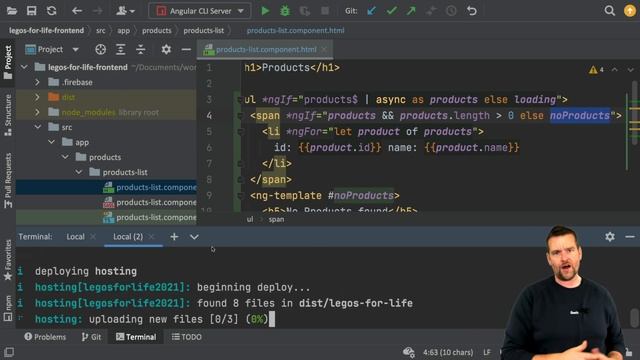This screenshot has width=640, height=360.
Task: Switch to the Local (2) terminal tab
Action: (x=128, y=237)
